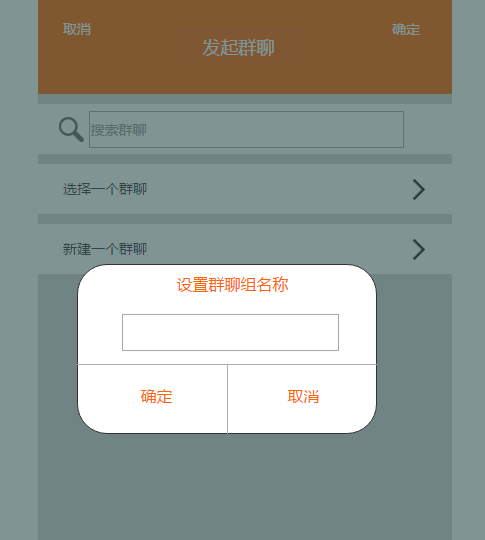Click blank dialog area beside the name field
This screenshot has width=485, height=540.
coord(100,332)
